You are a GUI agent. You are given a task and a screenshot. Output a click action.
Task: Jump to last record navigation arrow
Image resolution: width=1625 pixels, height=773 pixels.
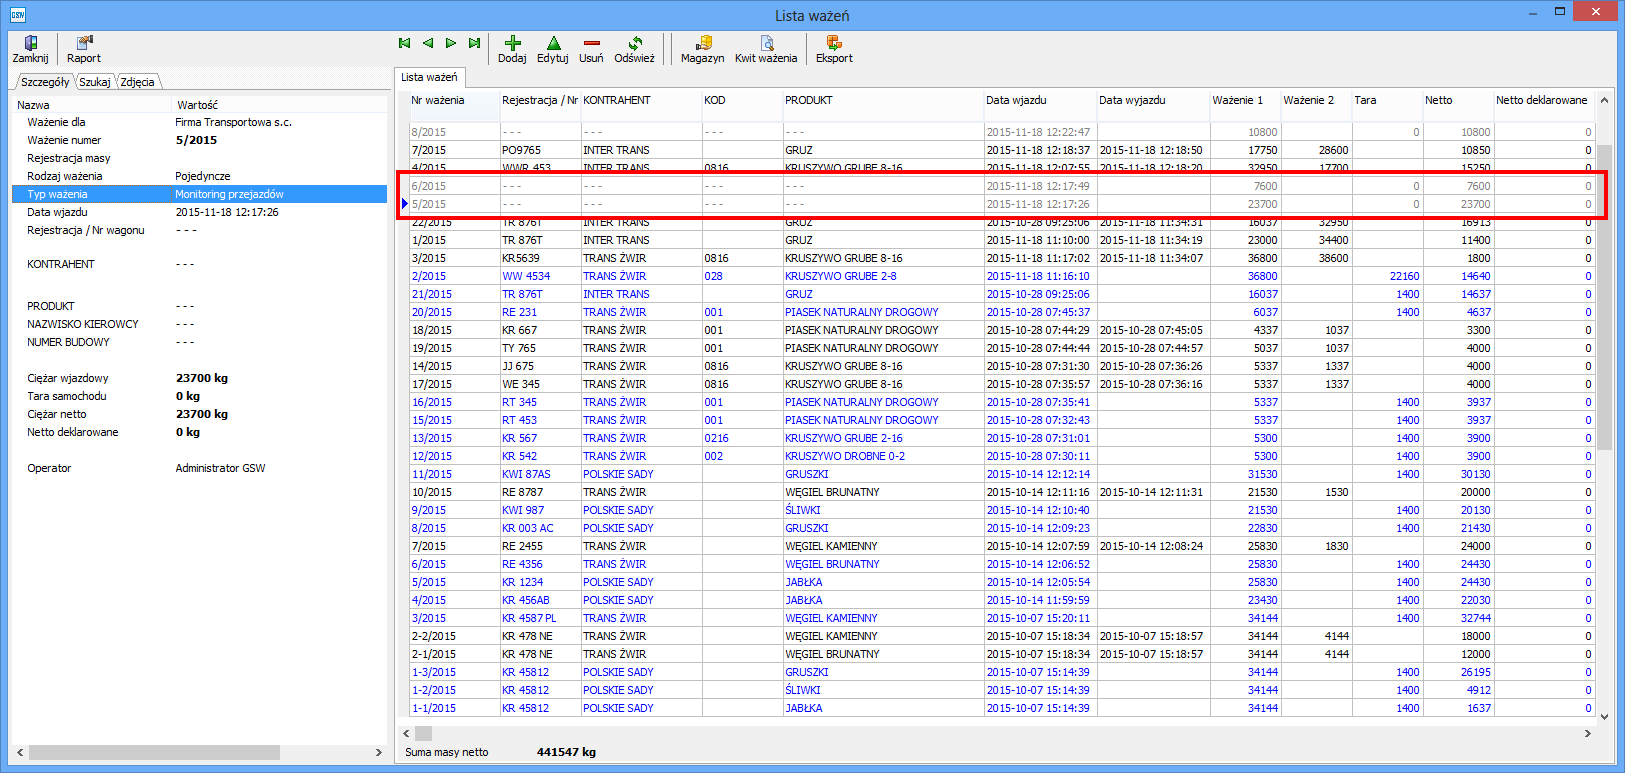[475, 43]
